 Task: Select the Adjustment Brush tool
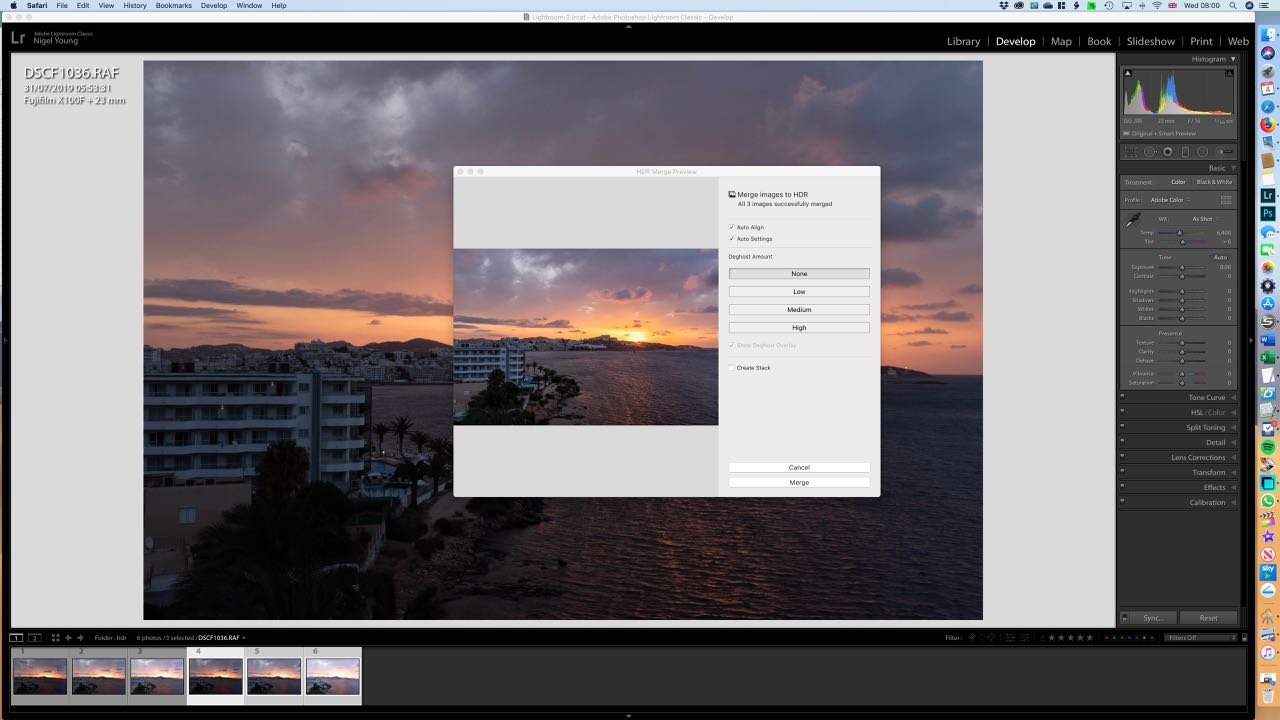[x=1224, y=150]
